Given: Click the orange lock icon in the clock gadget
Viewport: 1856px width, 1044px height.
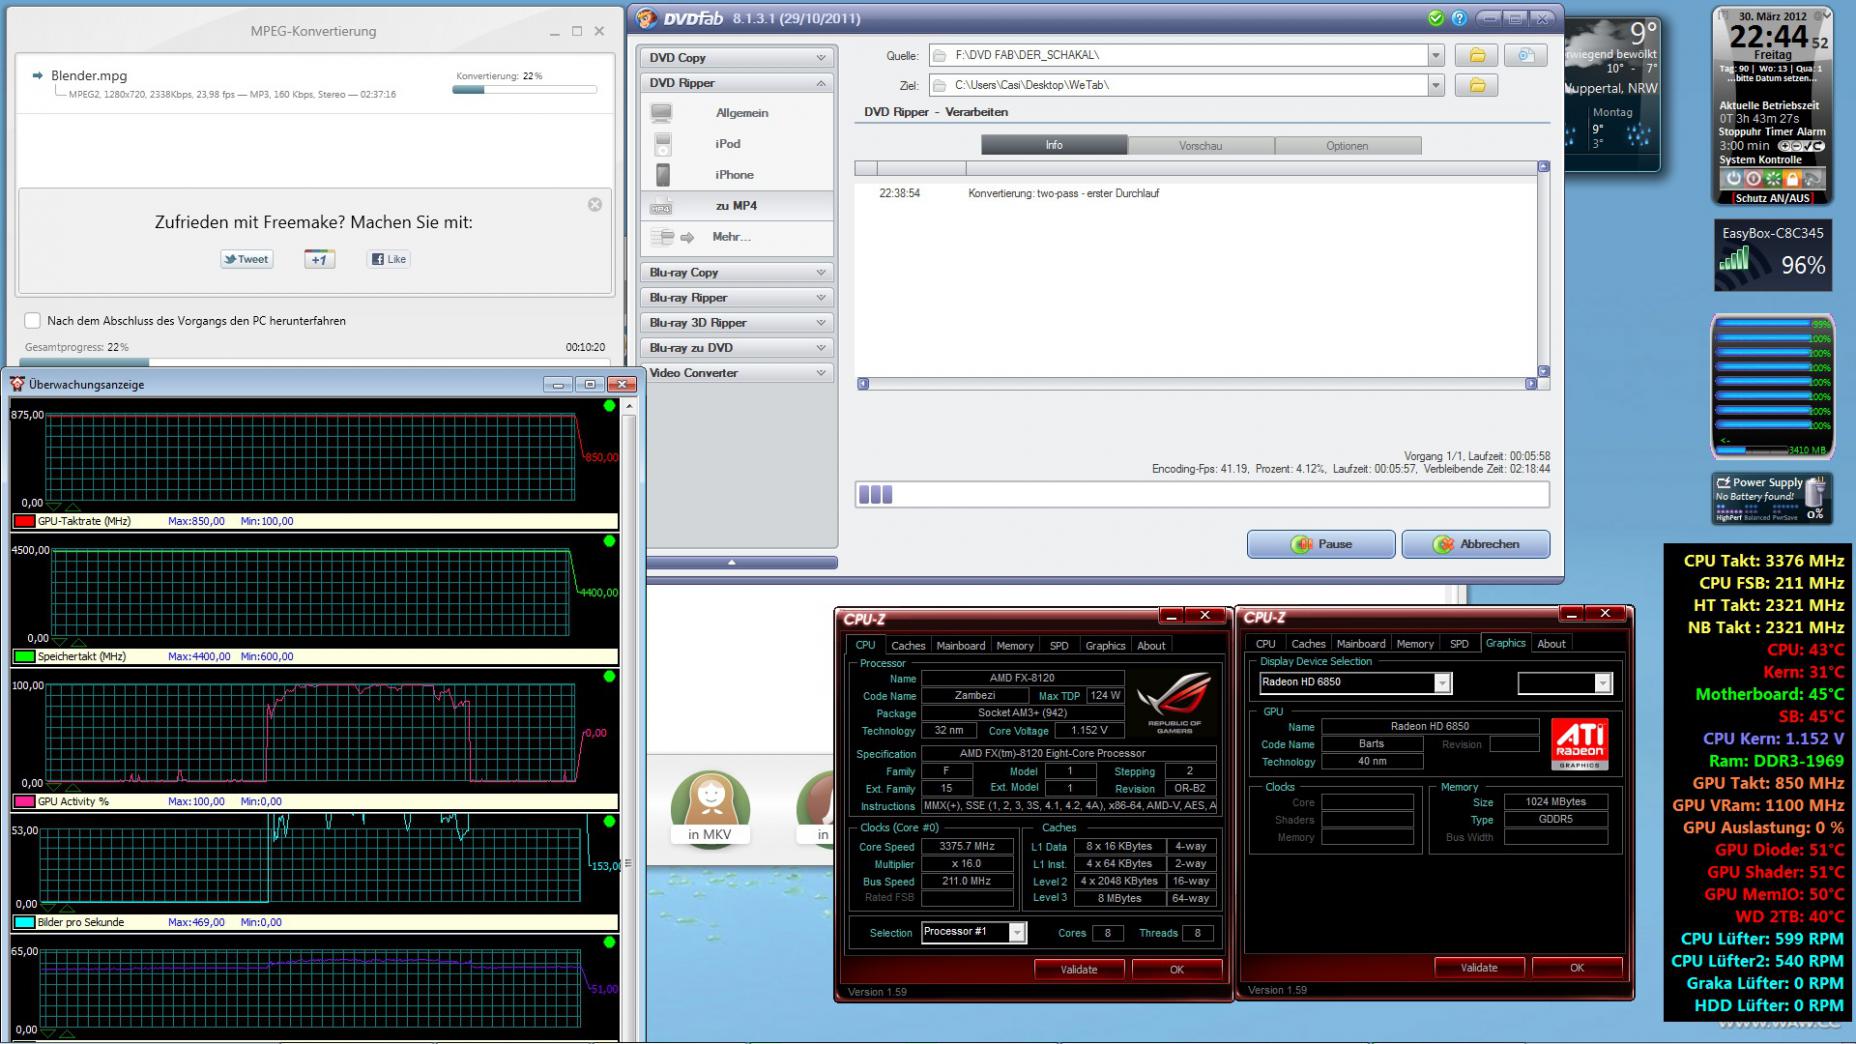Looking at the screenshot, I should tap(1792, 179).
